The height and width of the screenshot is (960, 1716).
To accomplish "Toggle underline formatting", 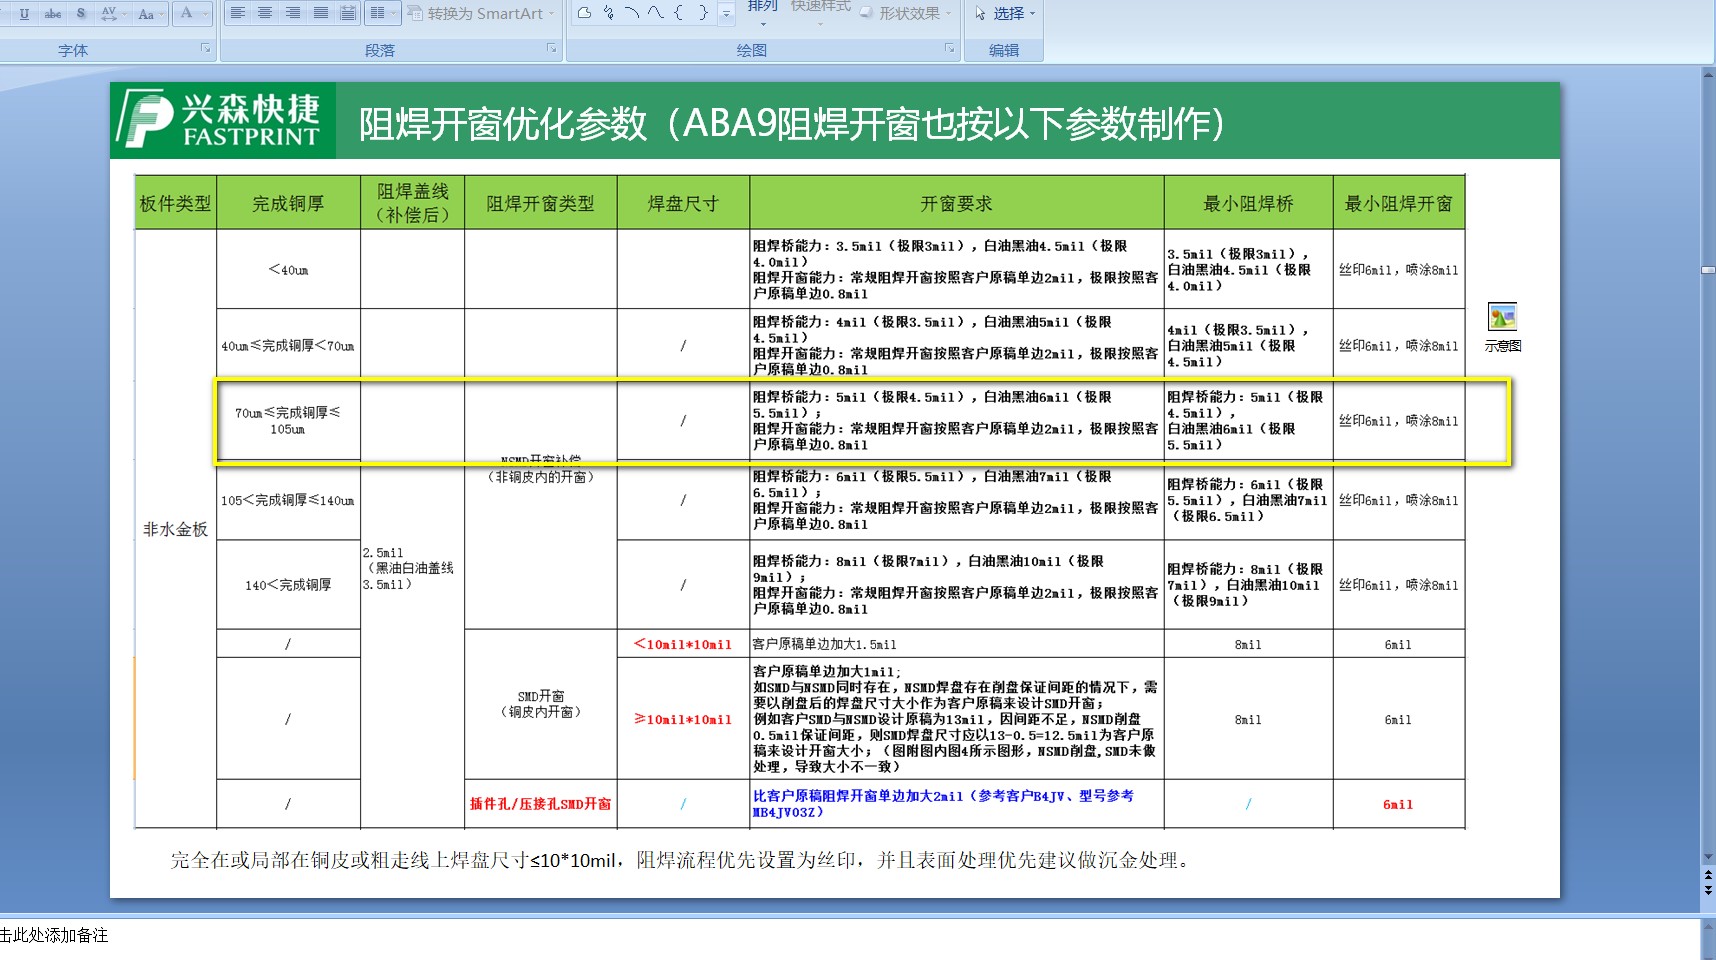I will [x=24, y=14].
